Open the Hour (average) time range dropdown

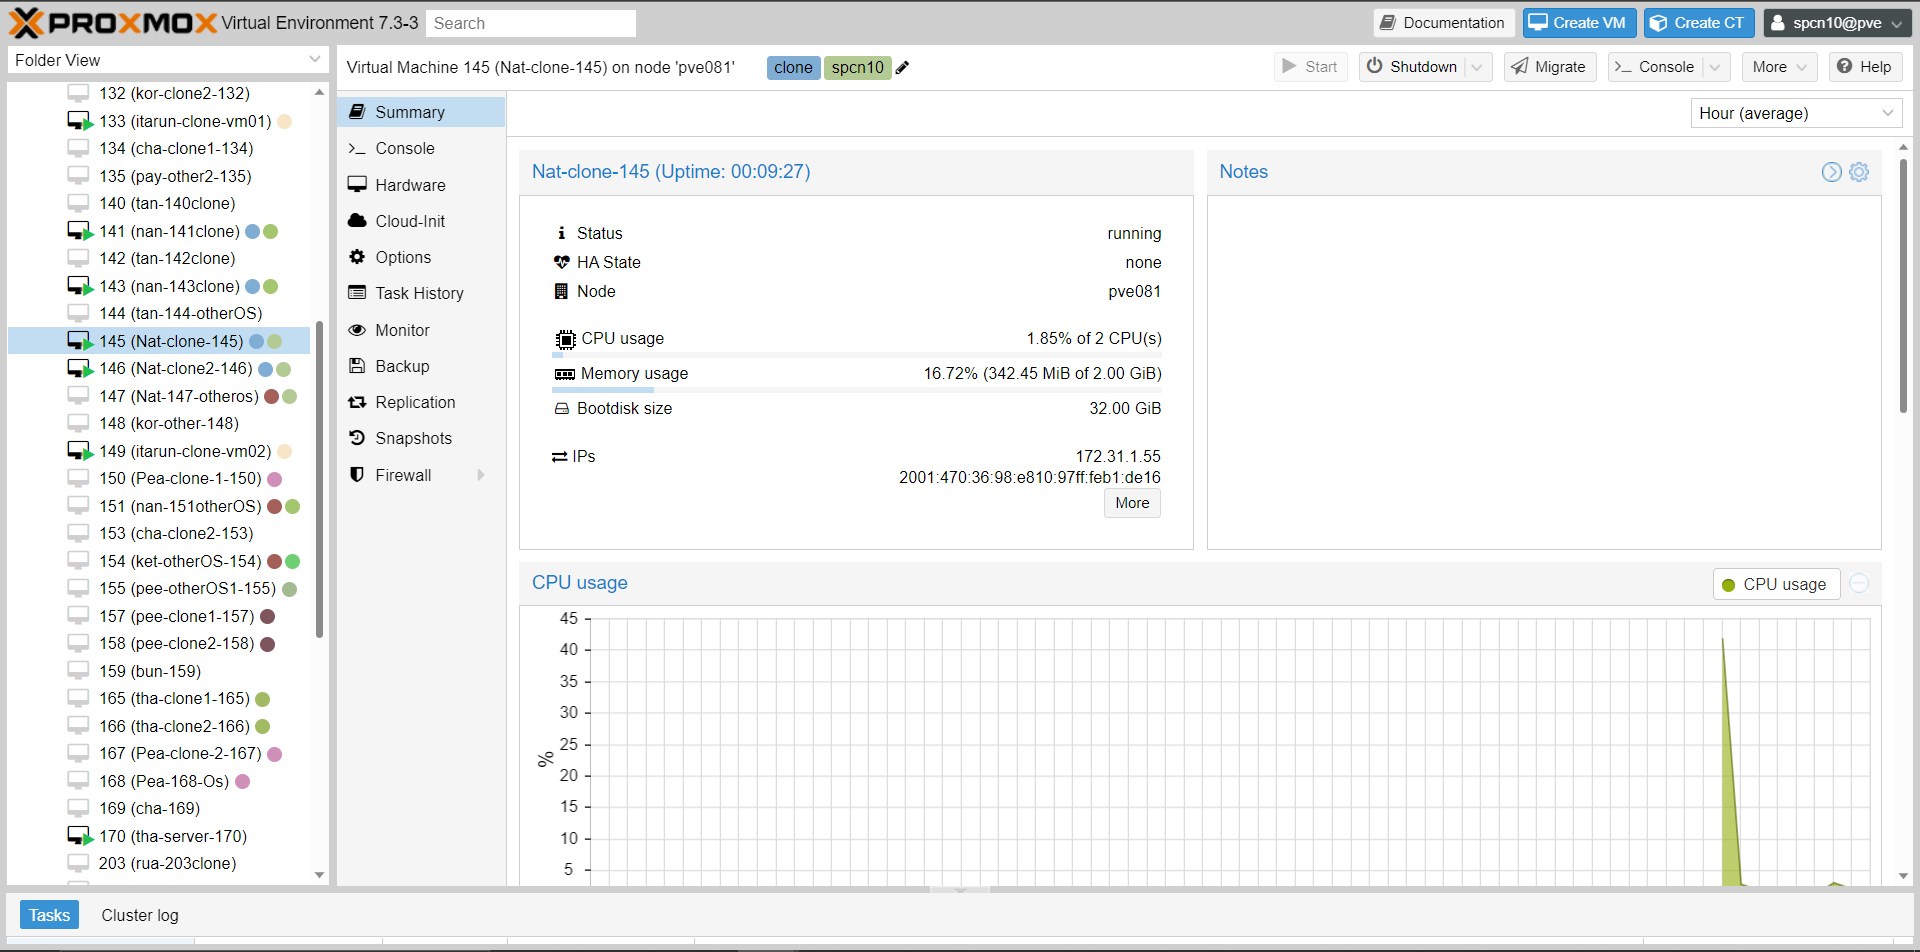pyautogui.click(x=1796, y=113)
